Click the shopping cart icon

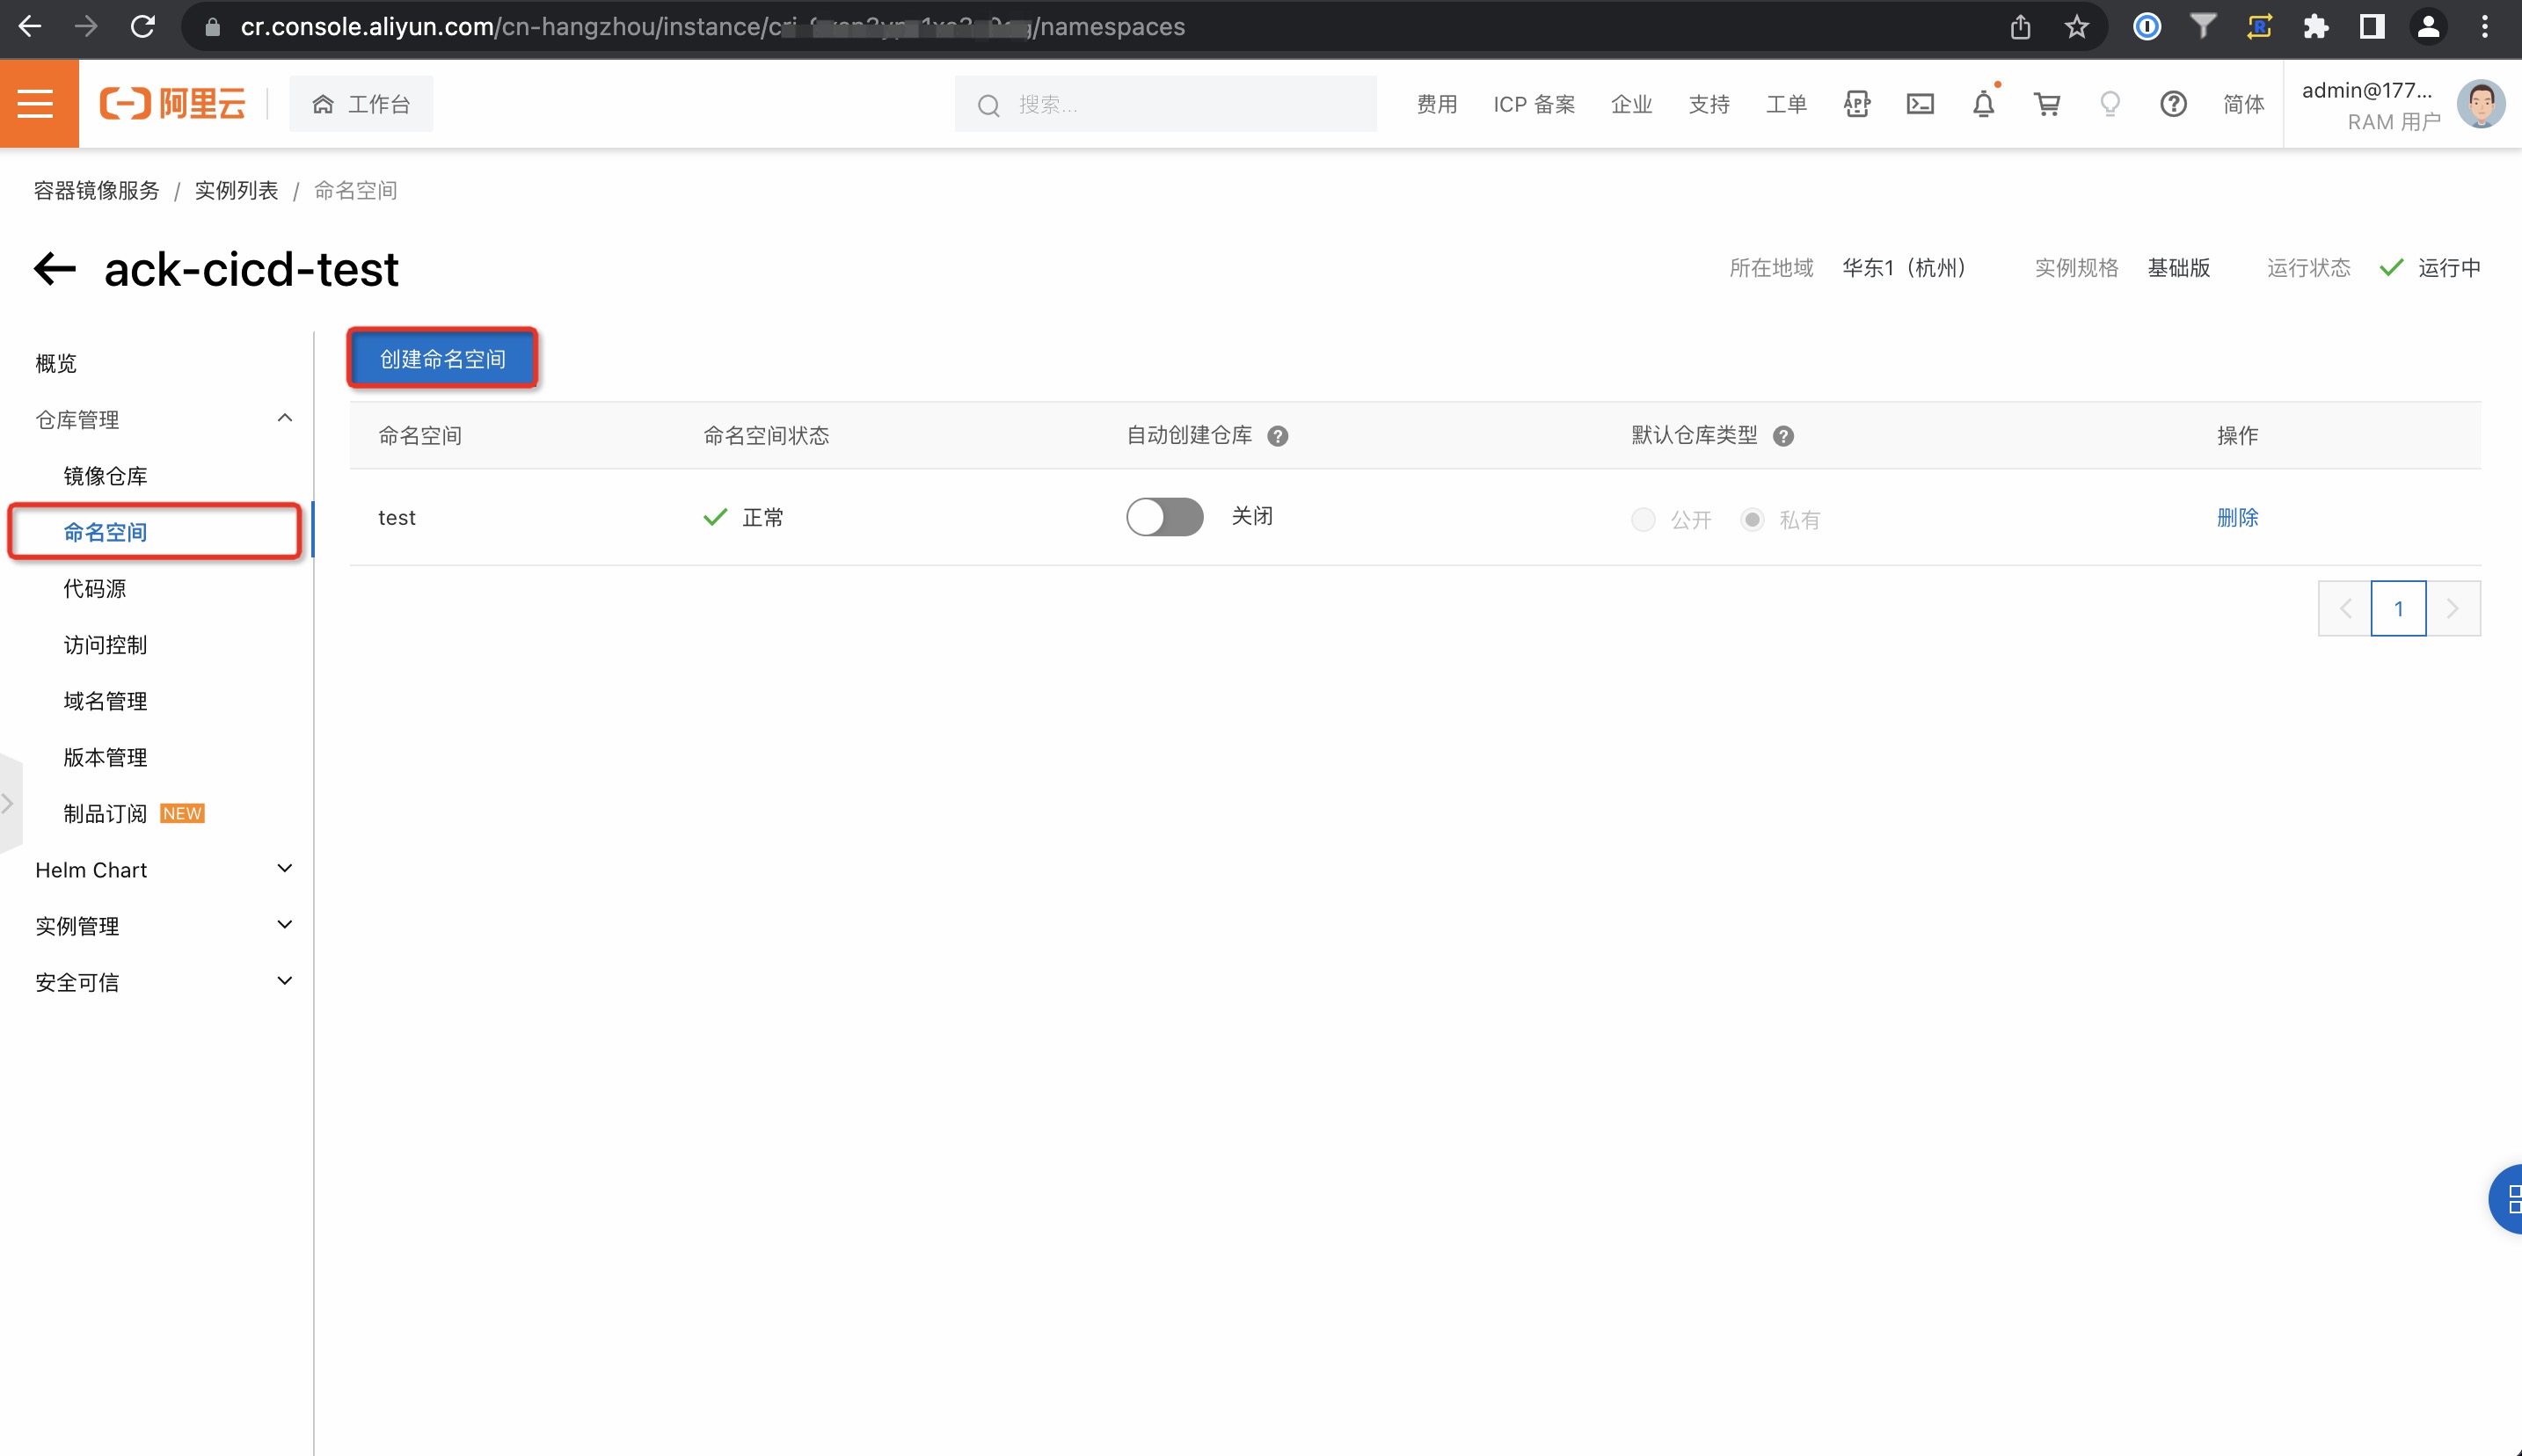2047,104
